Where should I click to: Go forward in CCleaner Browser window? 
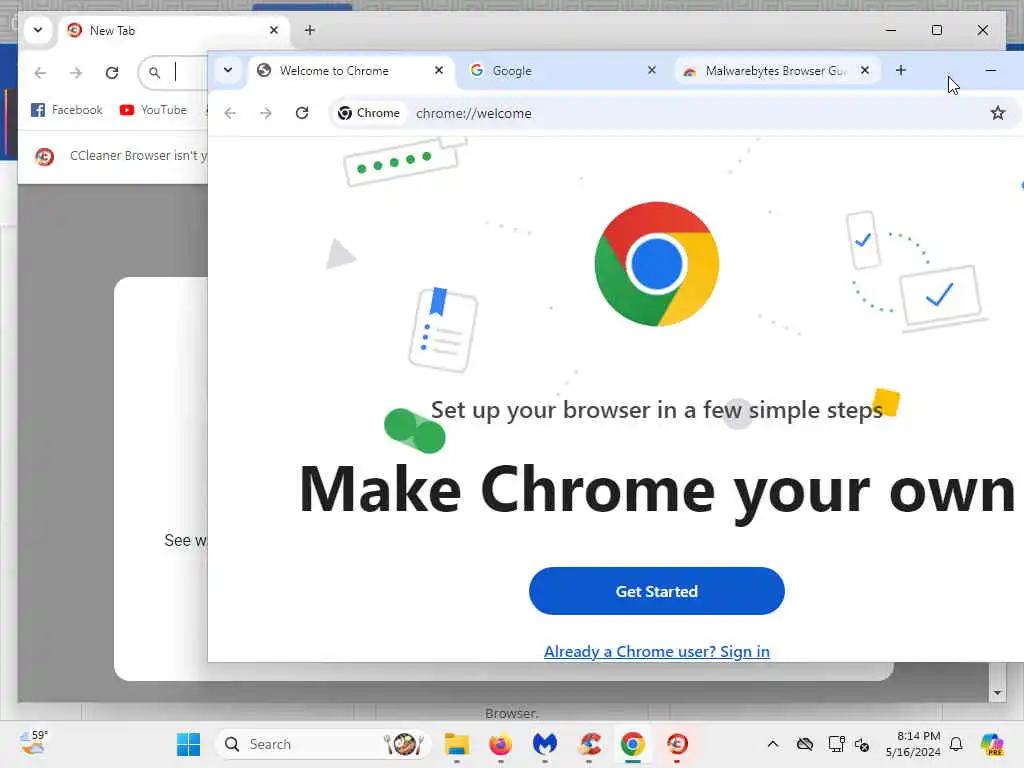76,72
